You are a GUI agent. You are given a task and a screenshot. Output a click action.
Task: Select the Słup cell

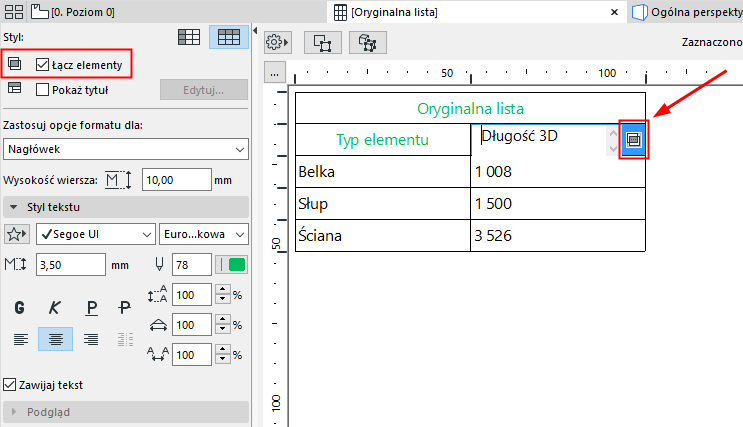(x=382, y=204)
